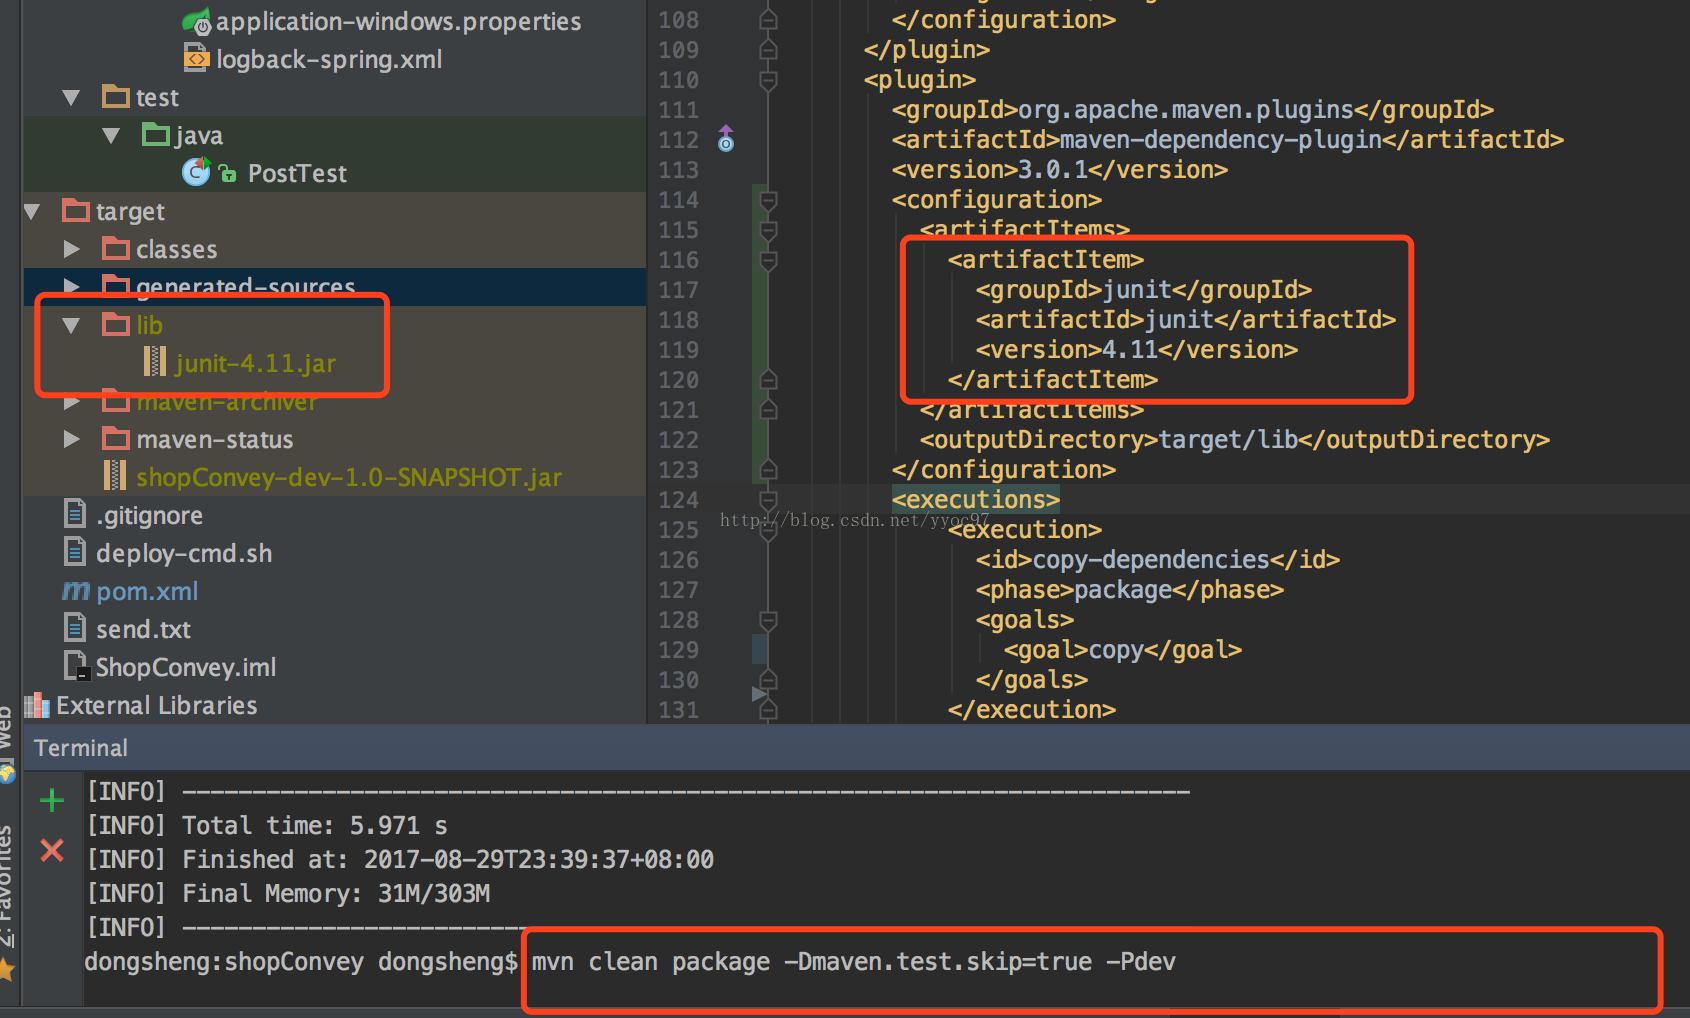Fold the plugin block at line 110
The image size is (1690, 1018).
point(768,80)
